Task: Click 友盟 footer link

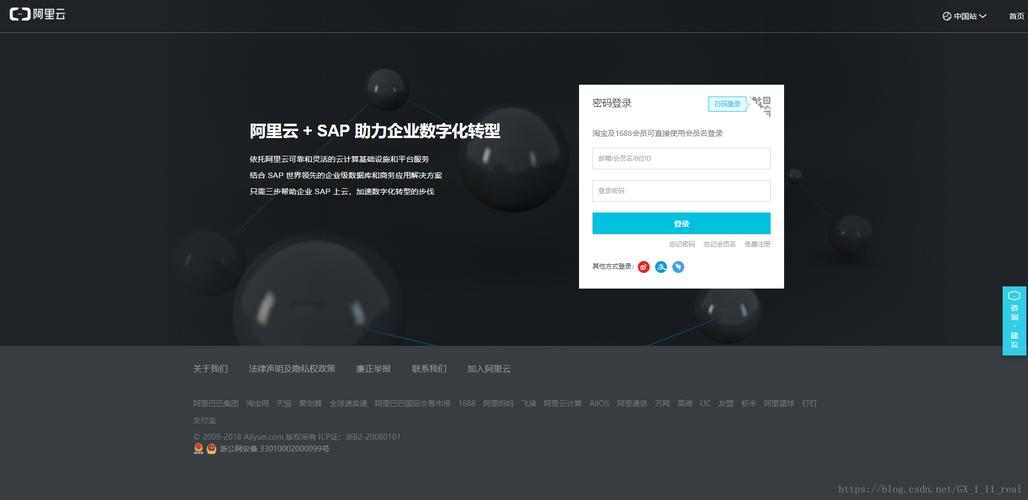Action: point(726,404)
